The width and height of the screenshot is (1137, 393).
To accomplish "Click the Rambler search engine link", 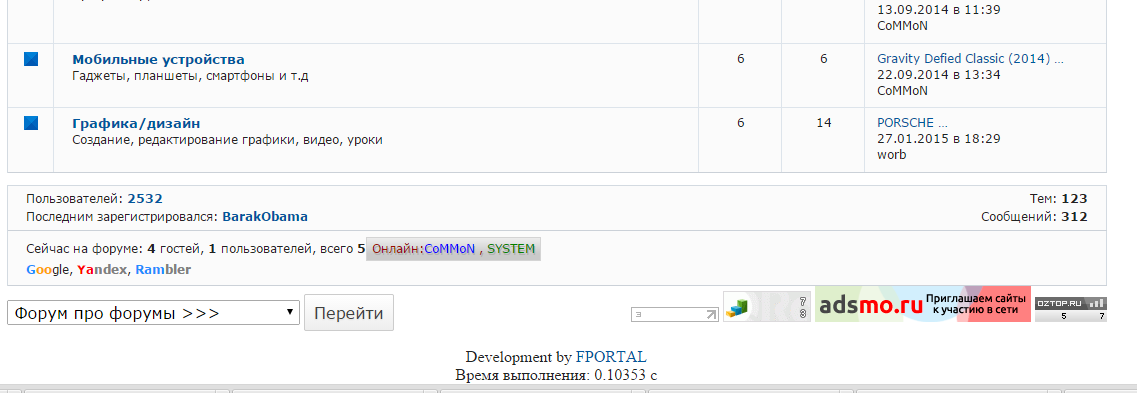I will pyautogui.click(x=163, y=270).
